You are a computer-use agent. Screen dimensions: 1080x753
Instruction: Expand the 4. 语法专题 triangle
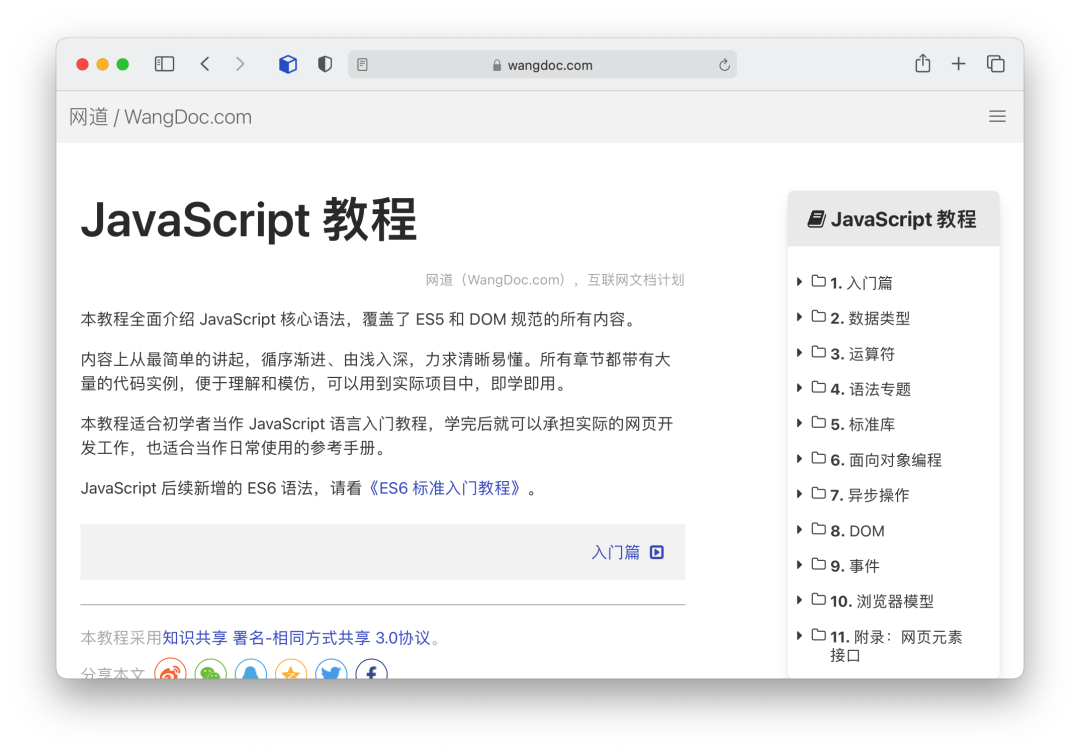click(799, 388)
